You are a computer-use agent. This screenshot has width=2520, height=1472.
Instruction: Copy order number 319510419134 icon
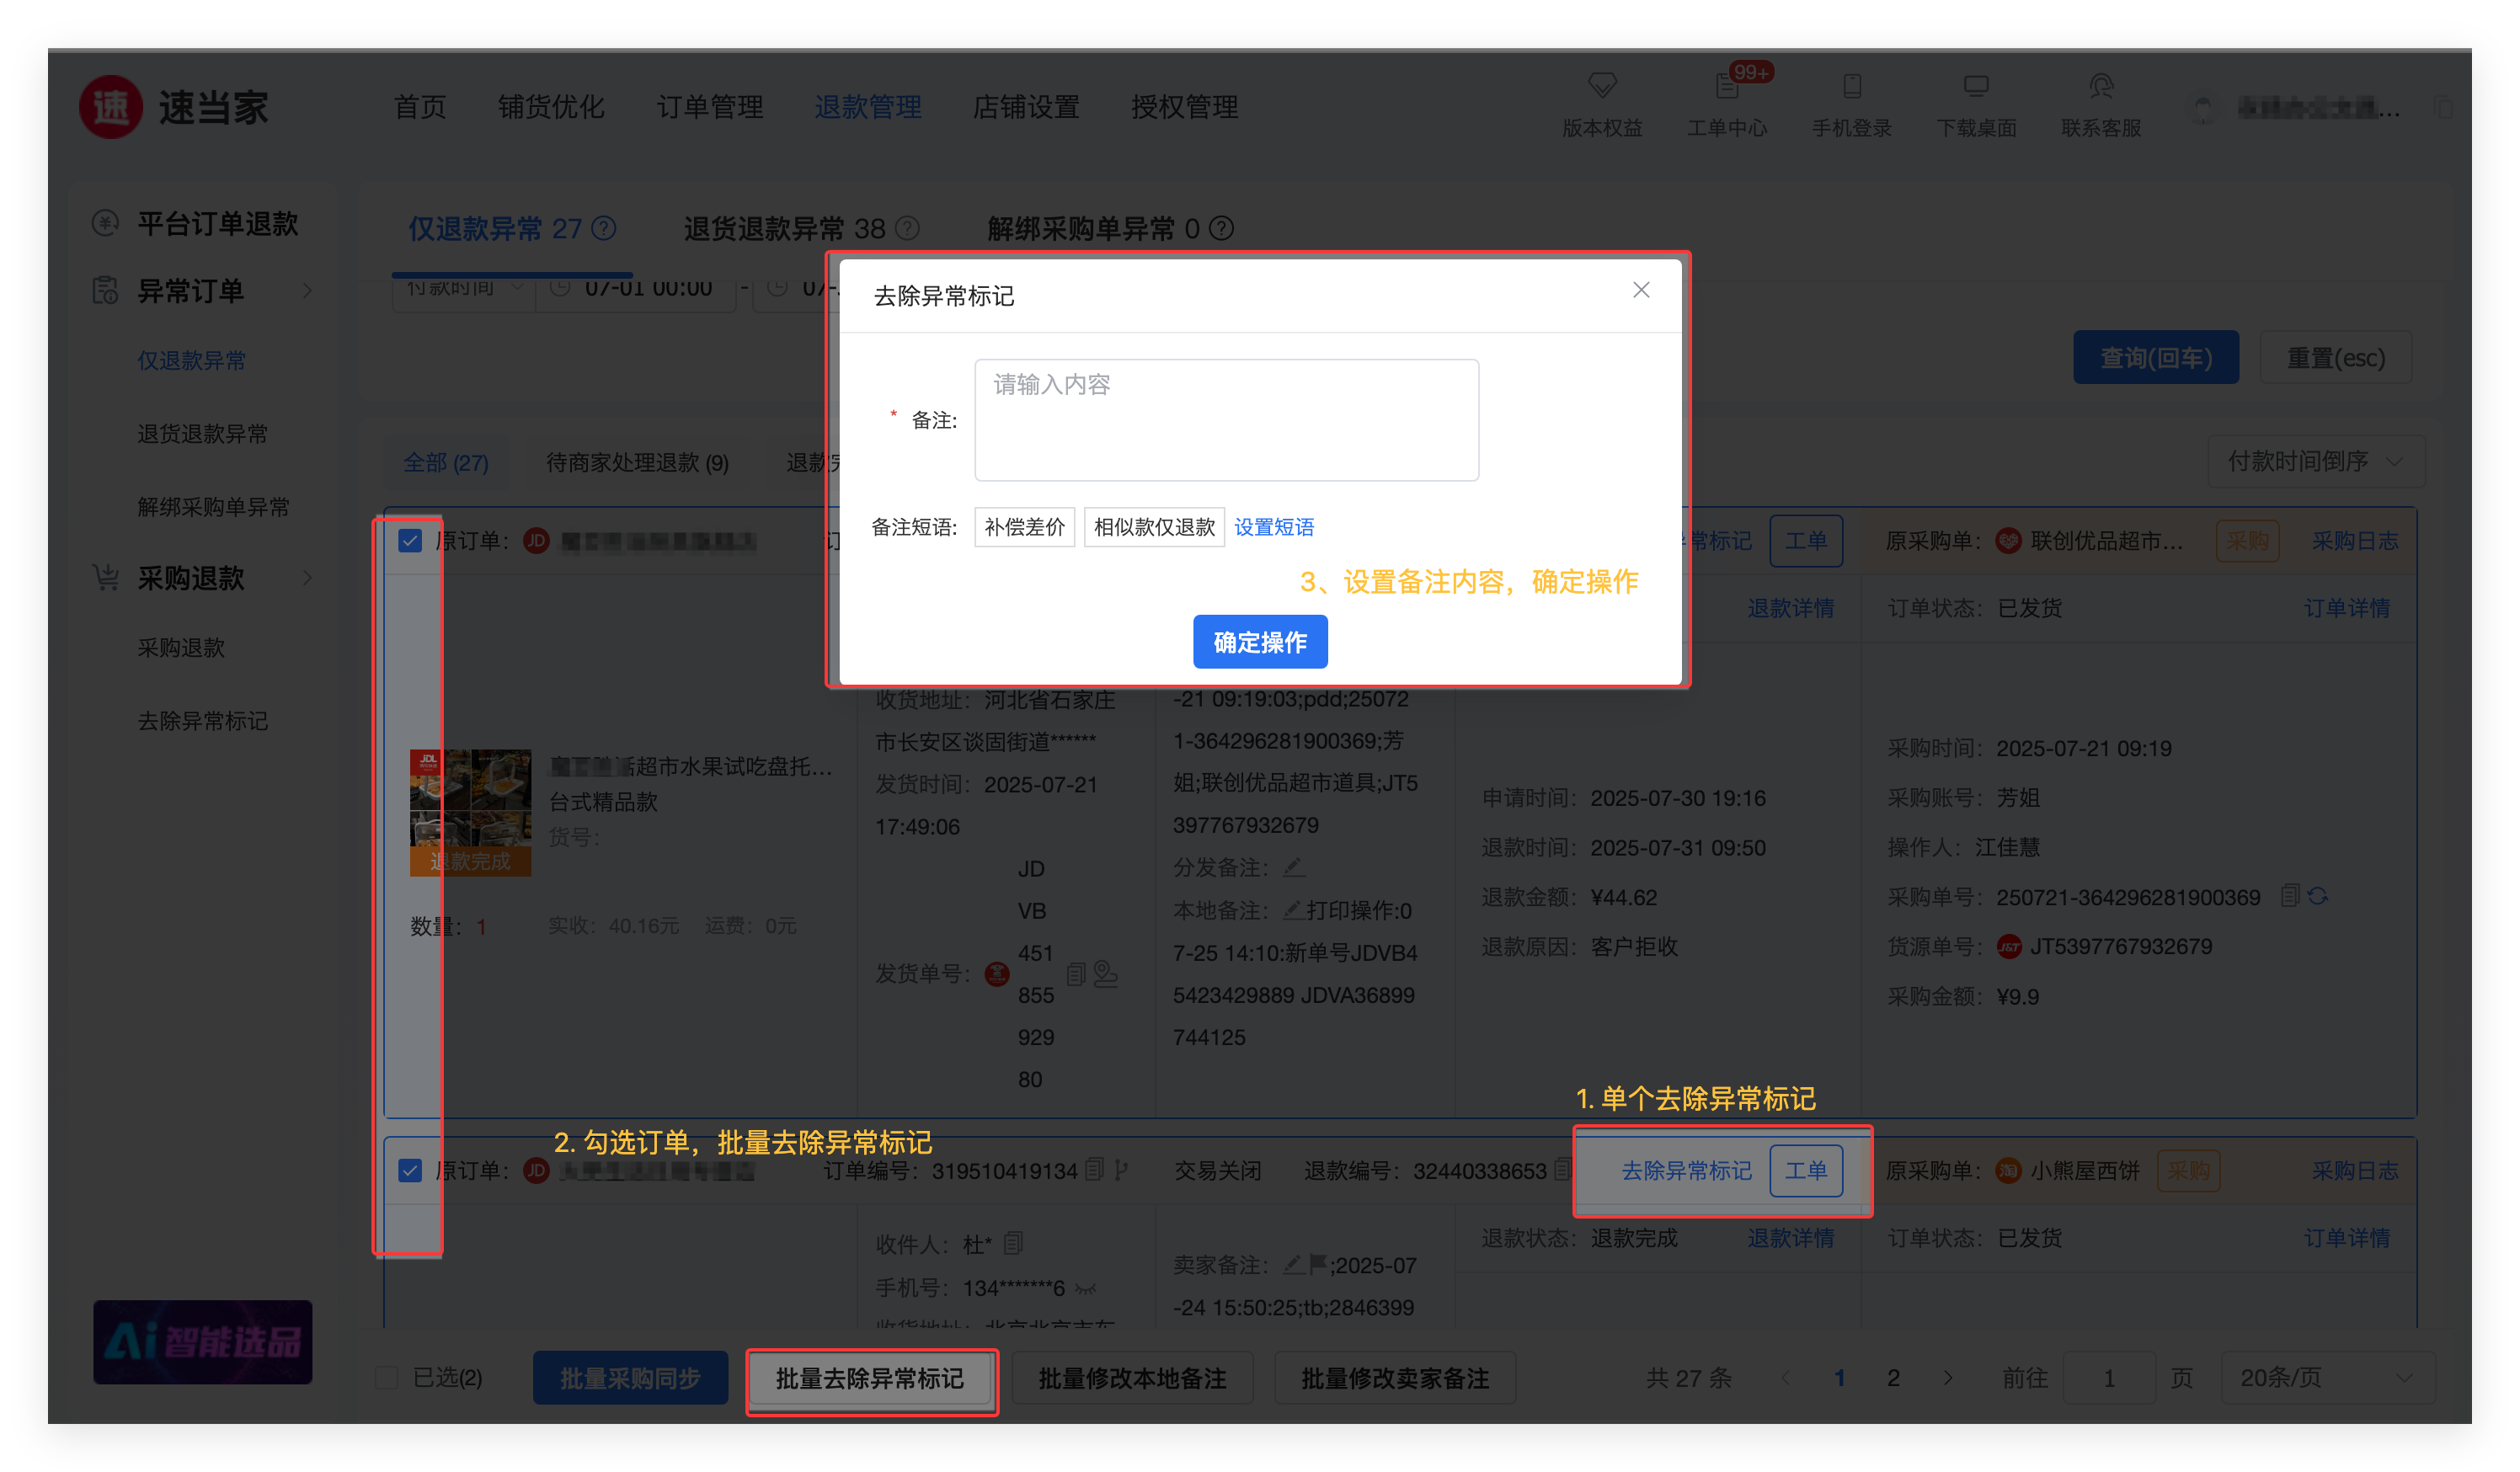click(x=1094, y=1169)
